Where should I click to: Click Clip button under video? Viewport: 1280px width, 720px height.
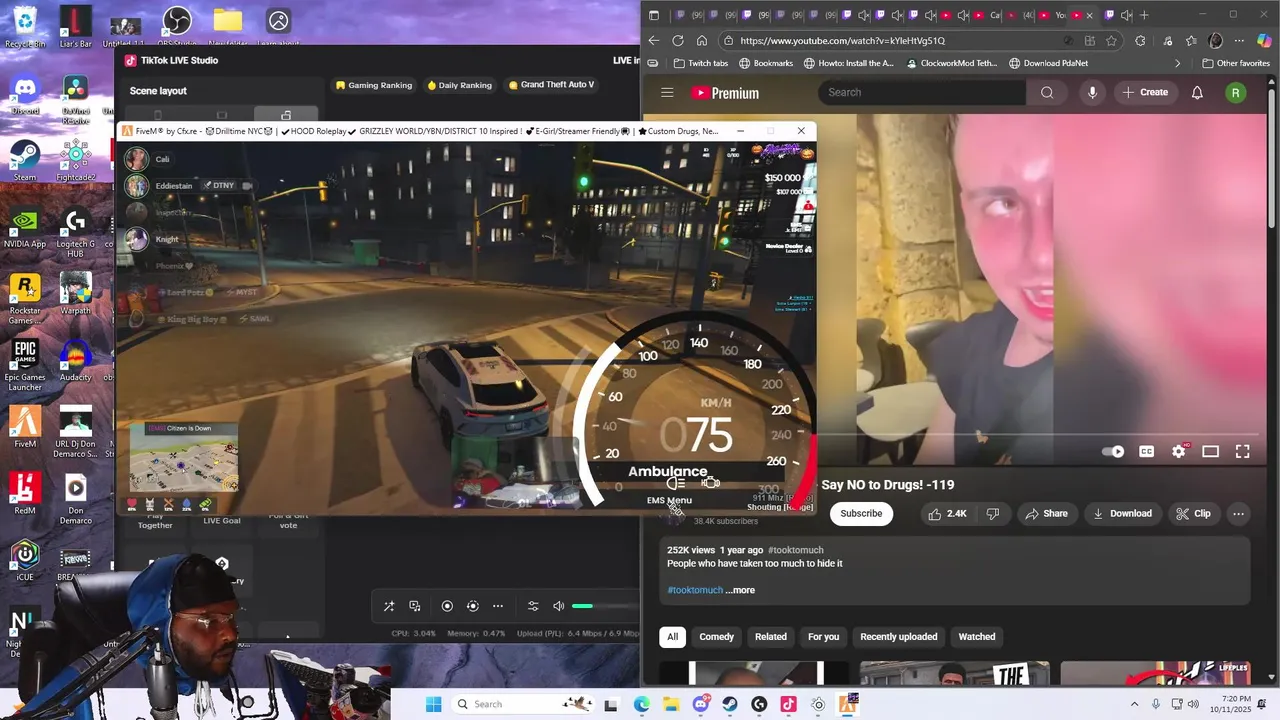point(1193,514)
